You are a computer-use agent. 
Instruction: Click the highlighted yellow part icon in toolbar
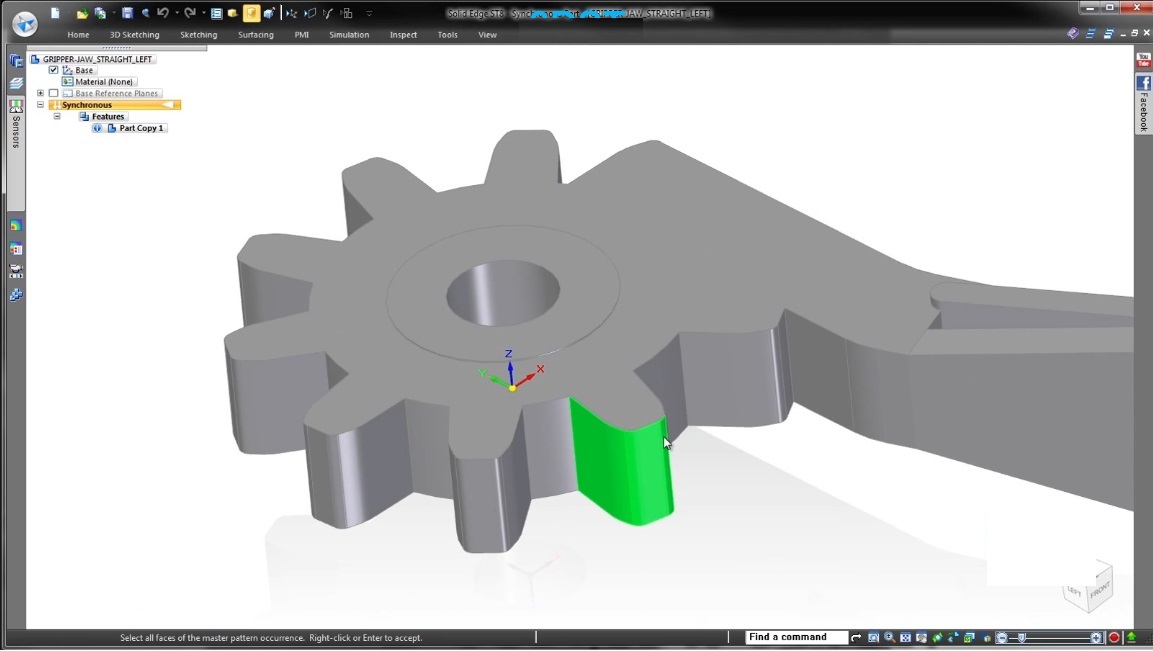pyautogui.click(x=251, y=13)
